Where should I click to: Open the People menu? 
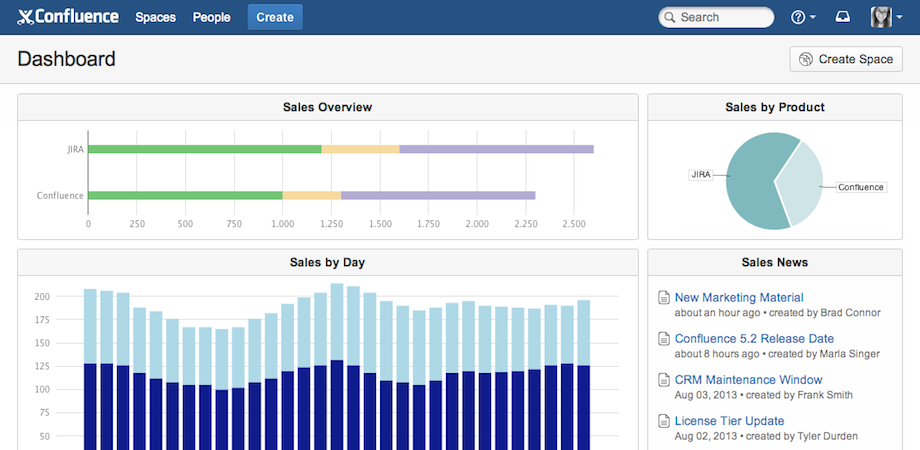click(211, 17)
